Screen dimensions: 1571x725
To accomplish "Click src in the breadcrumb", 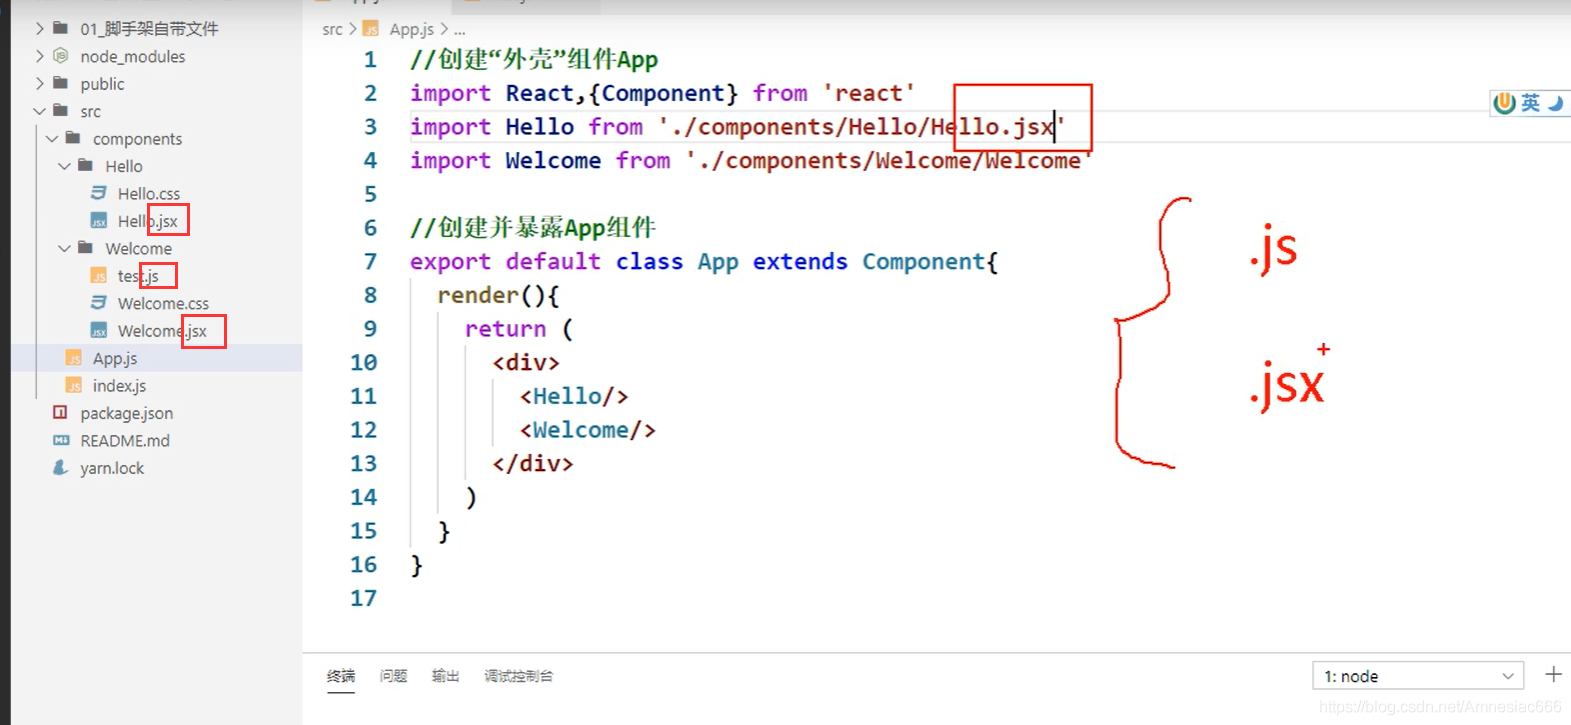I will click(x=332, y=30).
